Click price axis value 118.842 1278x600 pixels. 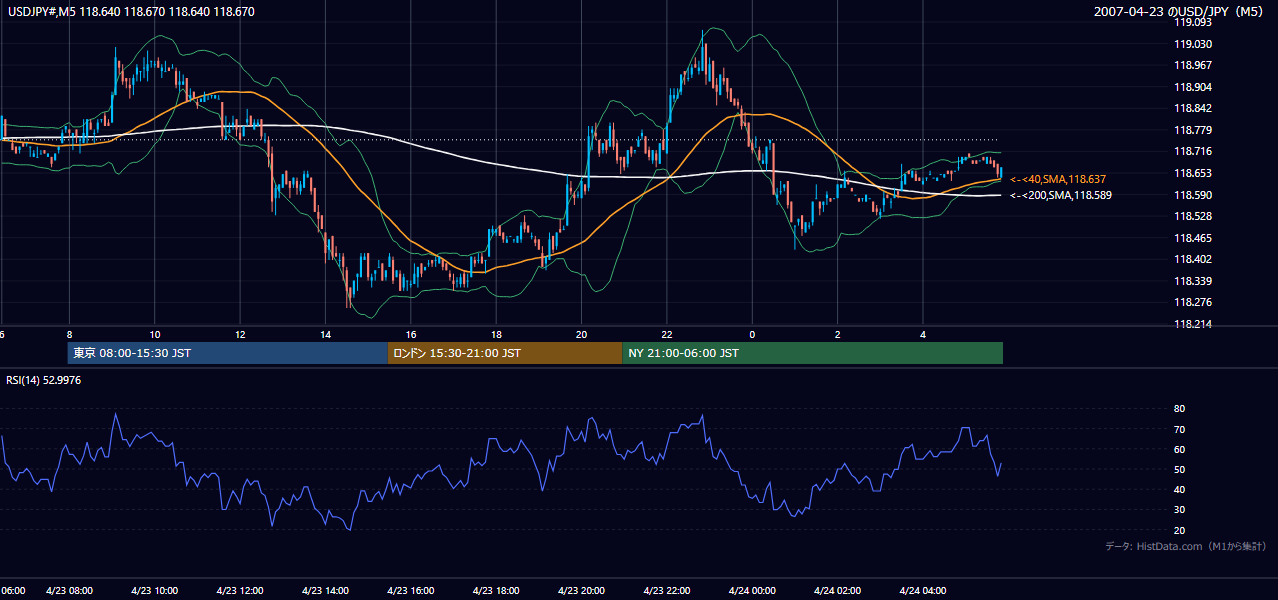coord(1193,109)
